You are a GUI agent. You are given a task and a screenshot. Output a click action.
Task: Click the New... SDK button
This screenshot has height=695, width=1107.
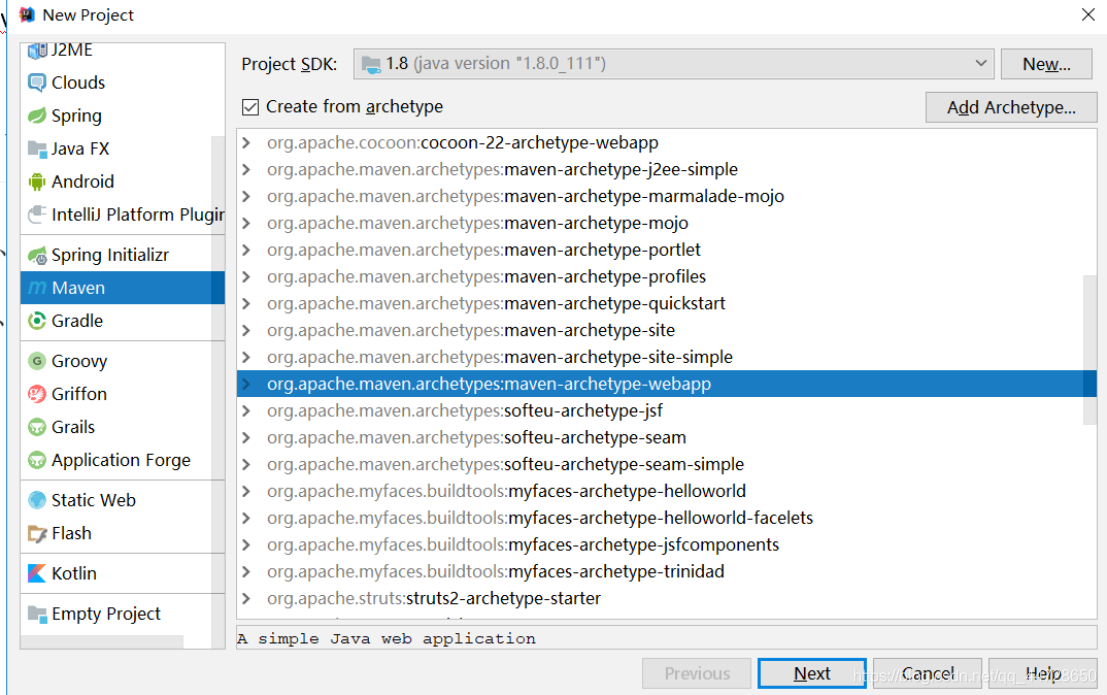(x=1046, y=64)
